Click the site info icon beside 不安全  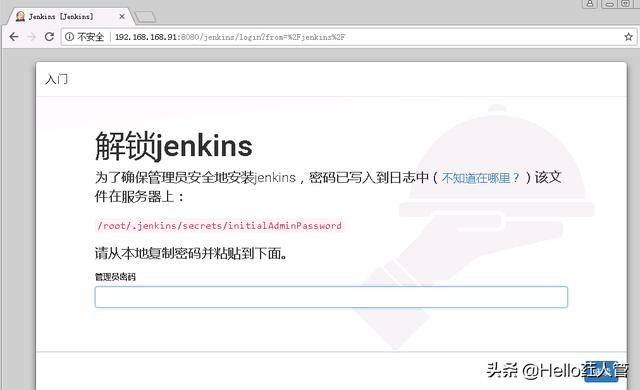point(69,37)
